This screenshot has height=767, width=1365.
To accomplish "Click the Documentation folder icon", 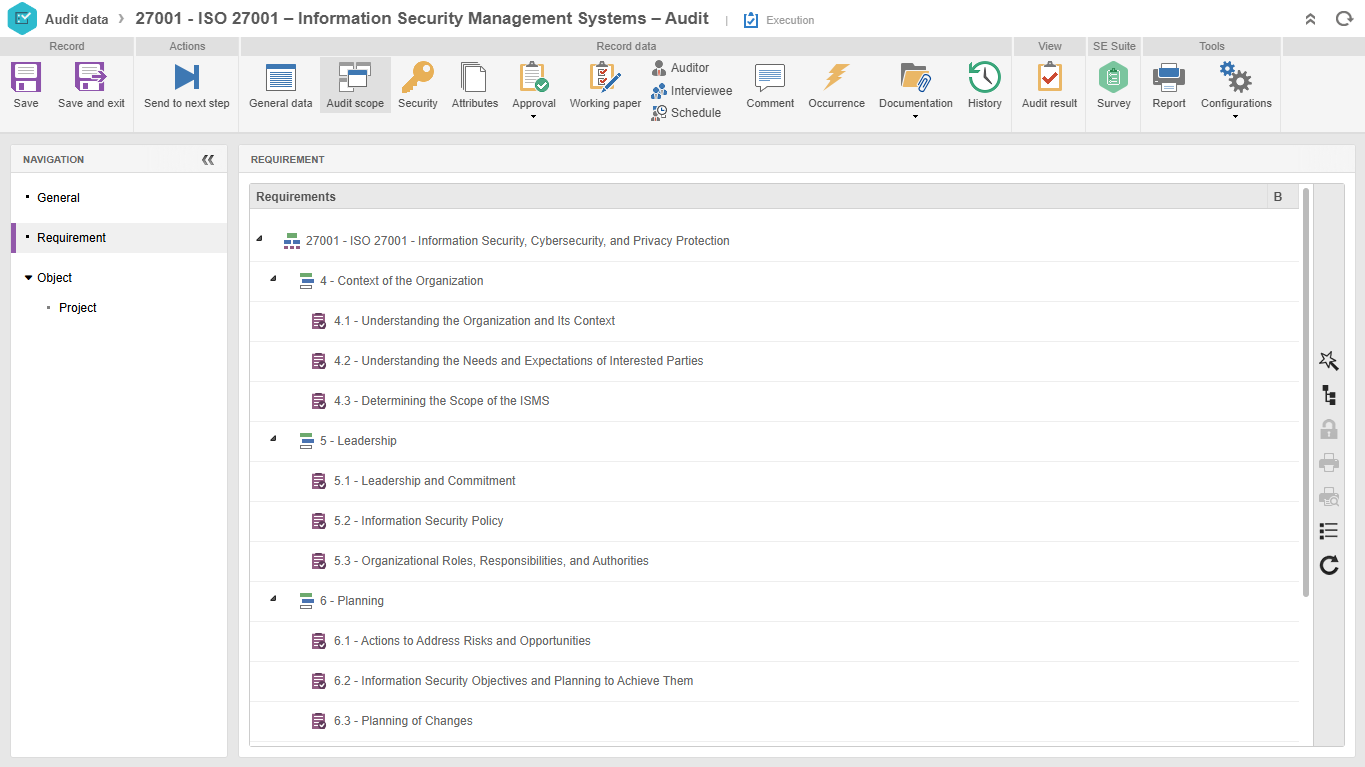I will (x=916, y=78).
